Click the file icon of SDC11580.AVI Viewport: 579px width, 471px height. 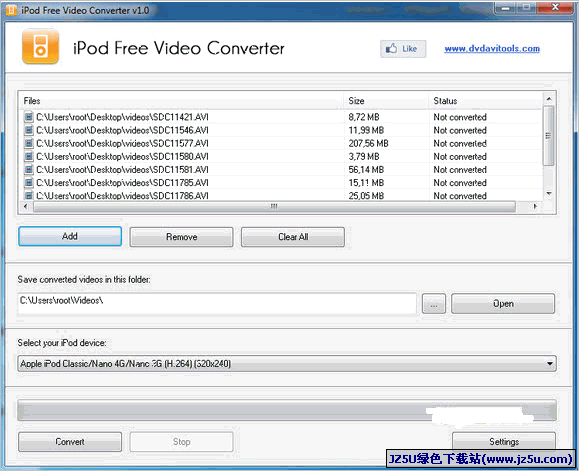click(28, 157)
